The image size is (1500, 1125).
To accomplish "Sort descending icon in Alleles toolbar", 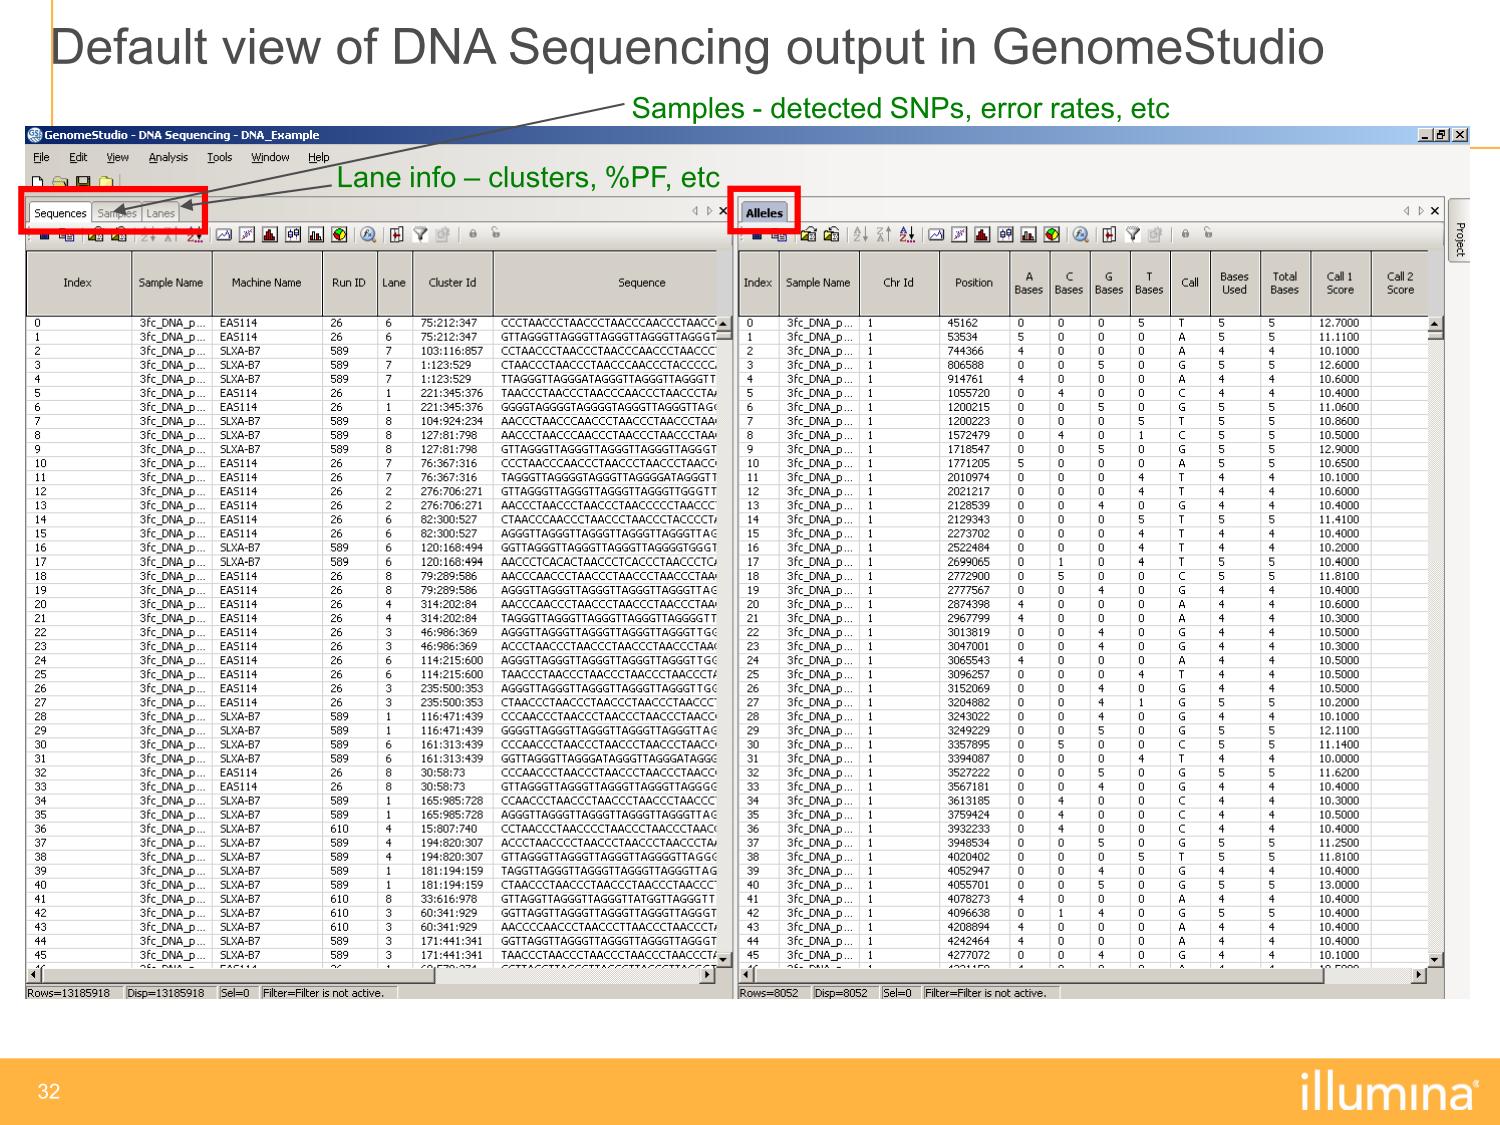I will tap(883, 235).
